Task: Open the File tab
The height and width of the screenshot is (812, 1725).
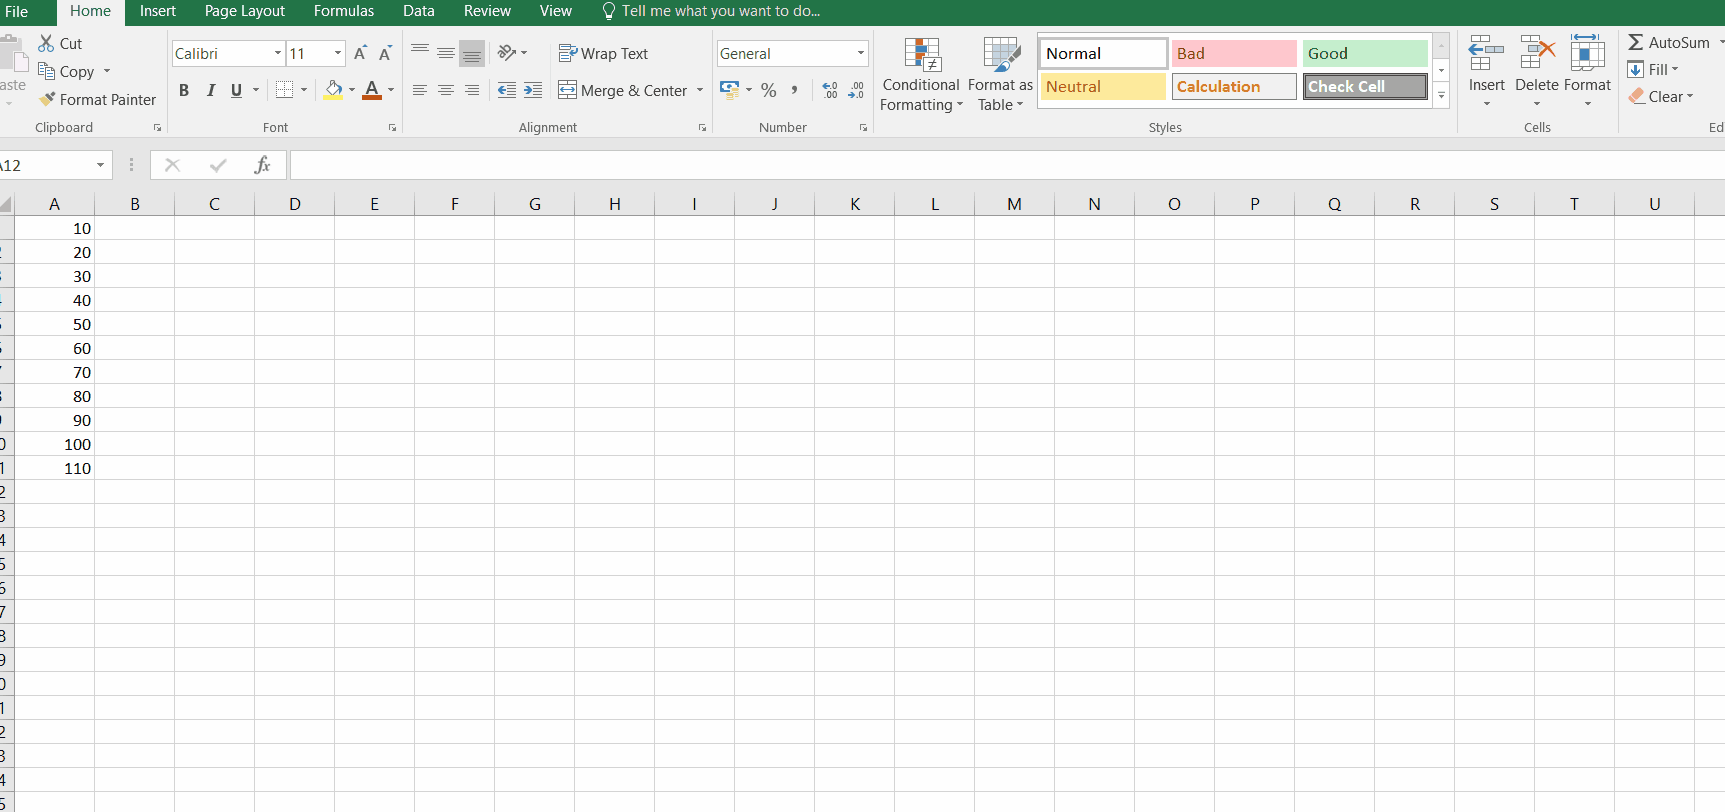Action: click(17, 11)
